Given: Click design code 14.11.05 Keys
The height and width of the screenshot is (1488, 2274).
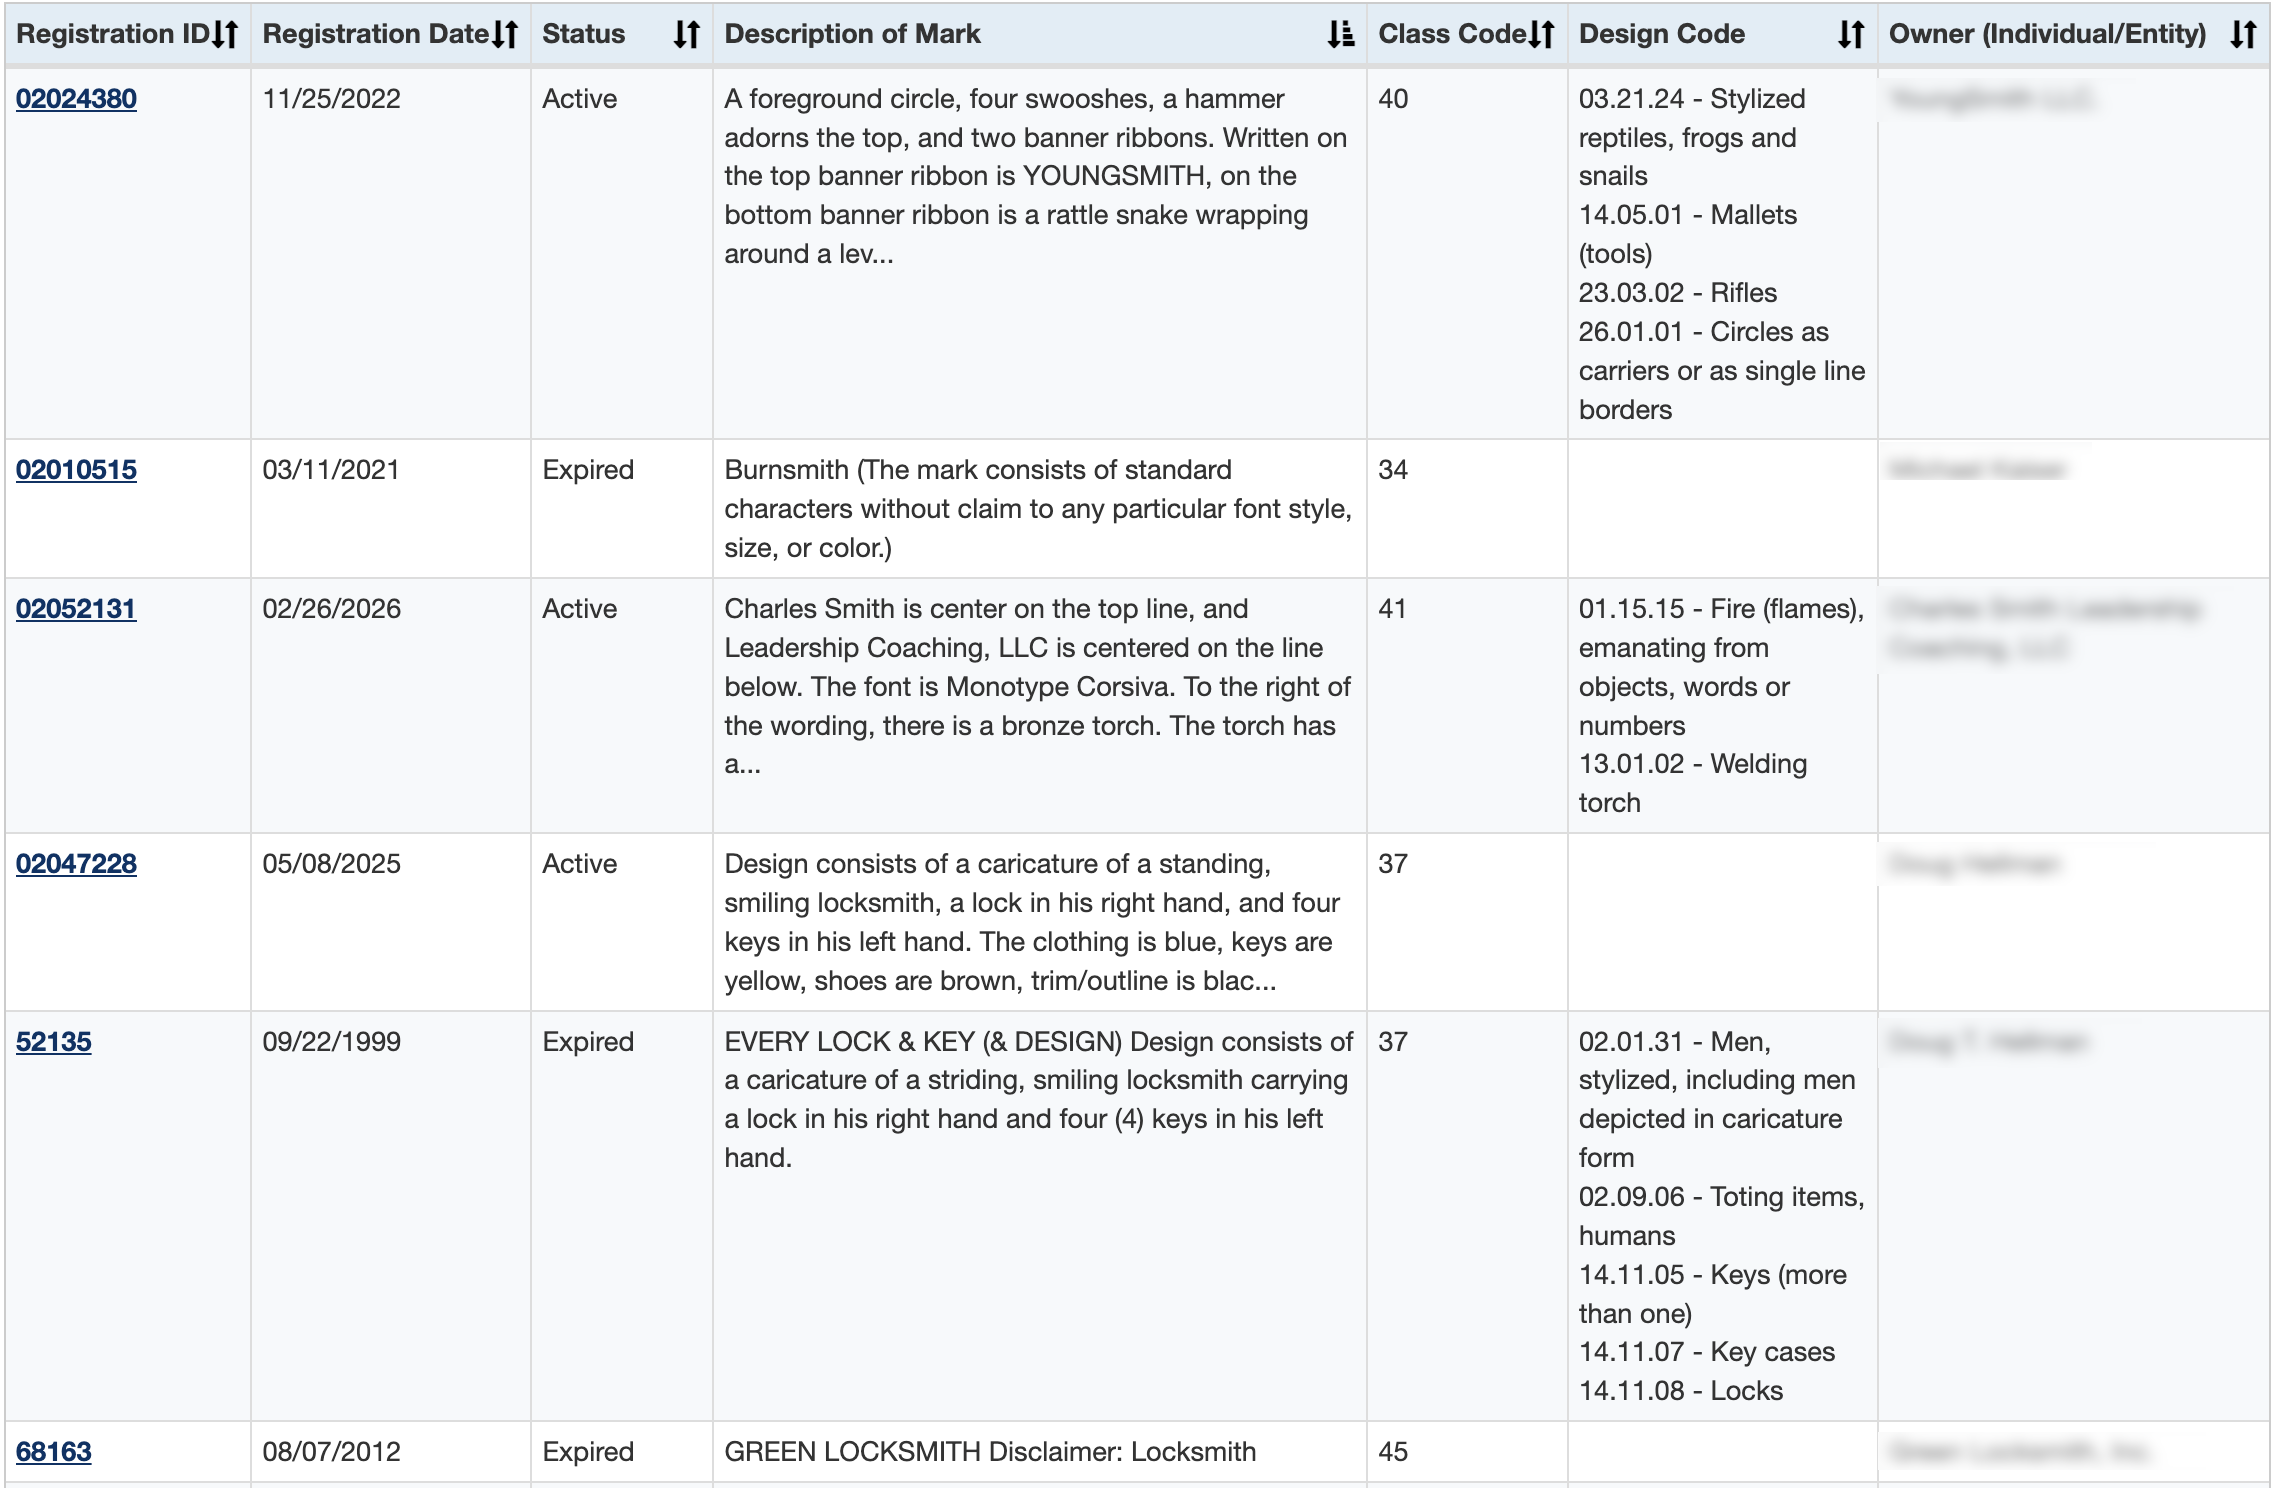Looking at the screenshot, I should click(1713, 1294).
